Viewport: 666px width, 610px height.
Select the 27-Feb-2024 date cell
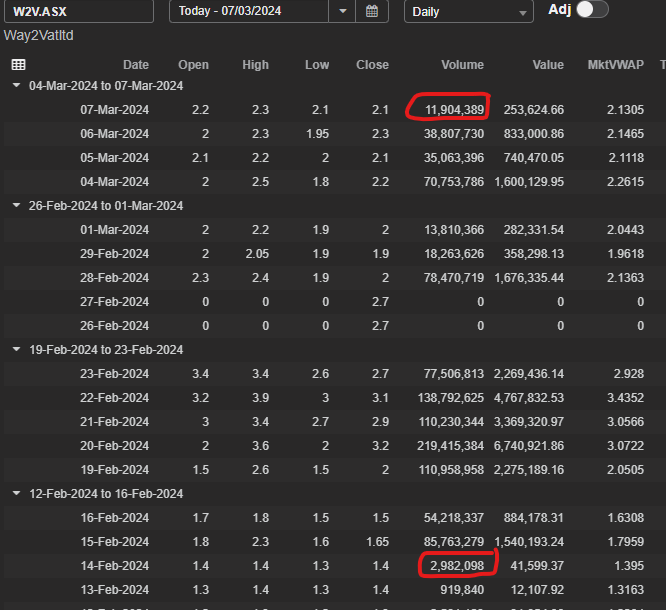click(114, 302)
